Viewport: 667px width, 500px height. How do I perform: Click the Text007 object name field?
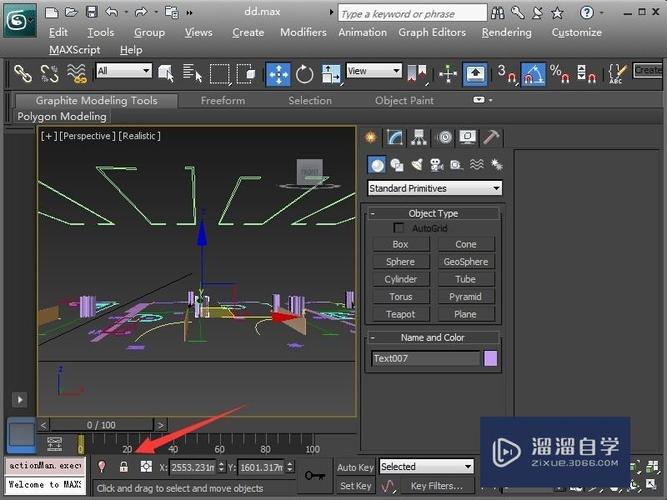425,358
